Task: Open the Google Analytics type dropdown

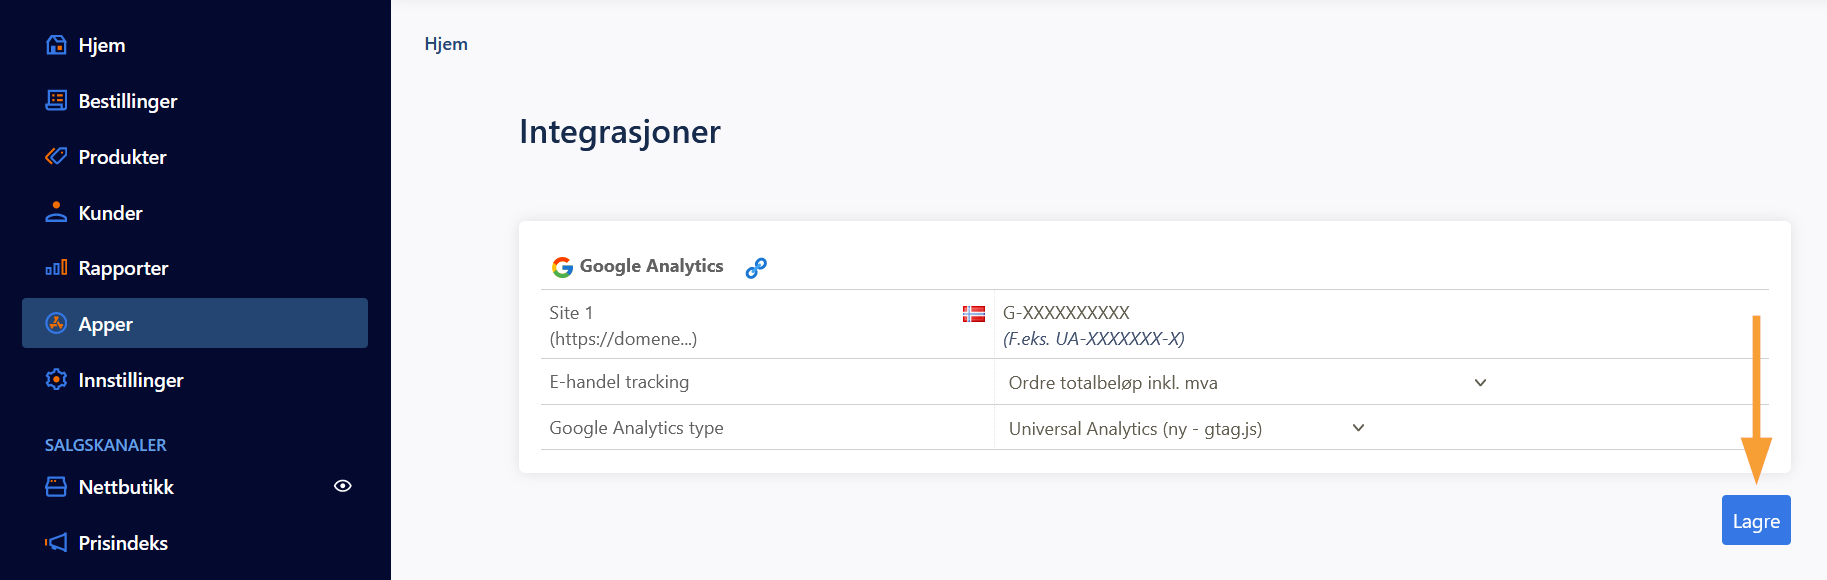Action: pos(1185,429)
